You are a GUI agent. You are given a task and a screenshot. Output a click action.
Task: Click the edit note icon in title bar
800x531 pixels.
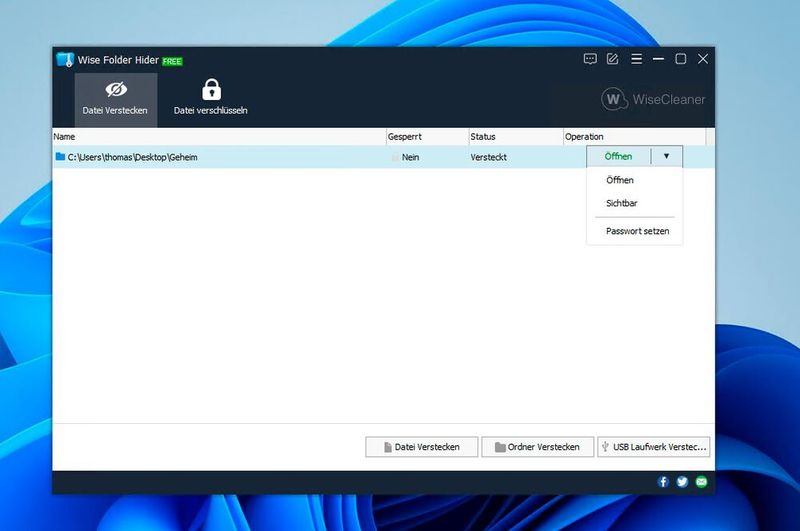click(613, 59)
